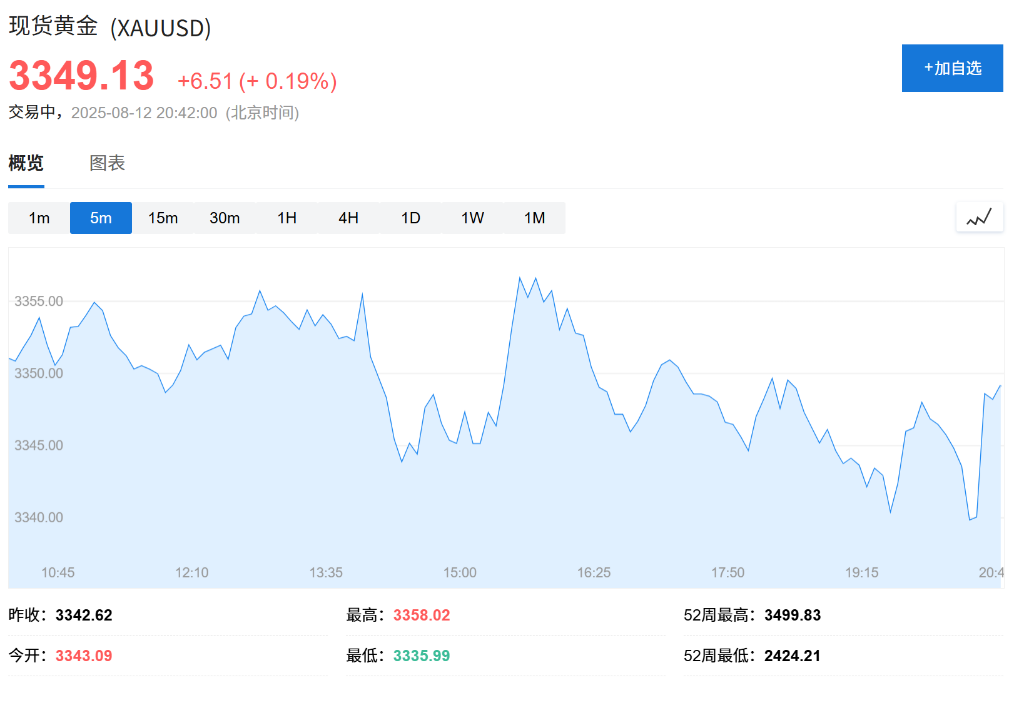Viewport: 1024px width, 709px height.
Task: Choose the 30m interval
Action: [x=225, y=218]
